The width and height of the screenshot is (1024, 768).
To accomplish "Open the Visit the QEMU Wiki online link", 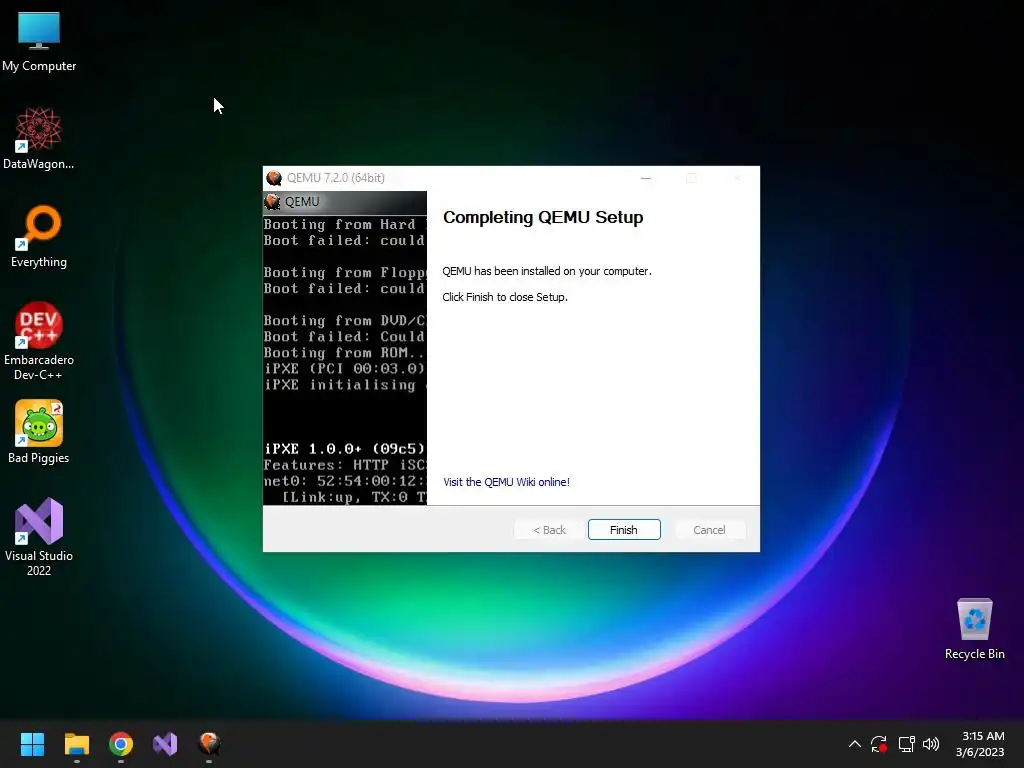I will point(506,482).
